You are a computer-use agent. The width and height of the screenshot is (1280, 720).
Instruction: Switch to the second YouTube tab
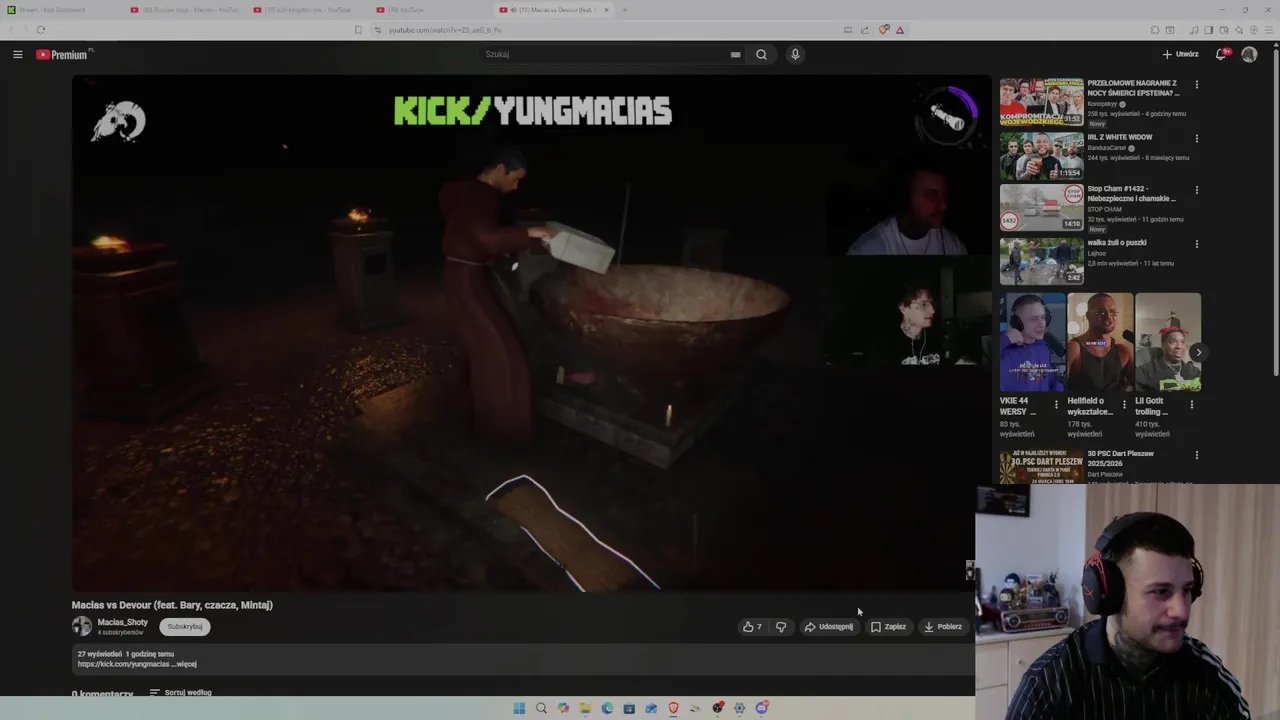click(186, 10)
